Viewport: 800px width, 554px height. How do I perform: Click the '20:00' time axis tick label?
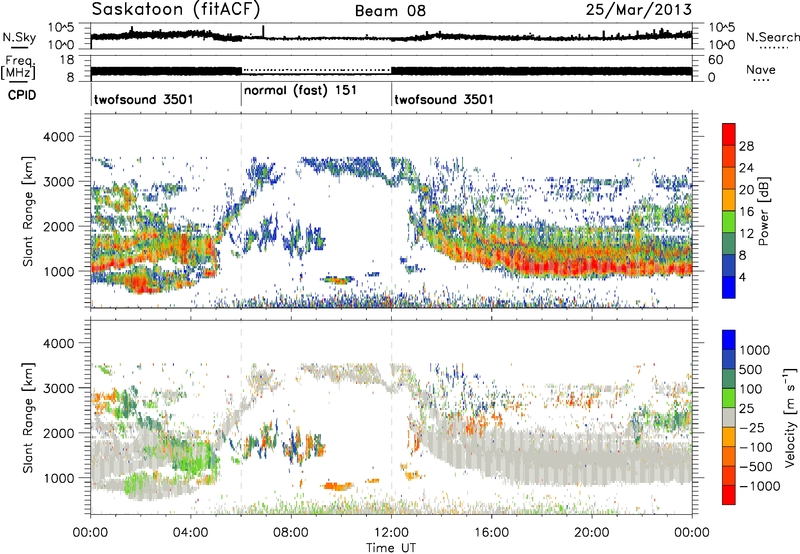coord(591,533)
